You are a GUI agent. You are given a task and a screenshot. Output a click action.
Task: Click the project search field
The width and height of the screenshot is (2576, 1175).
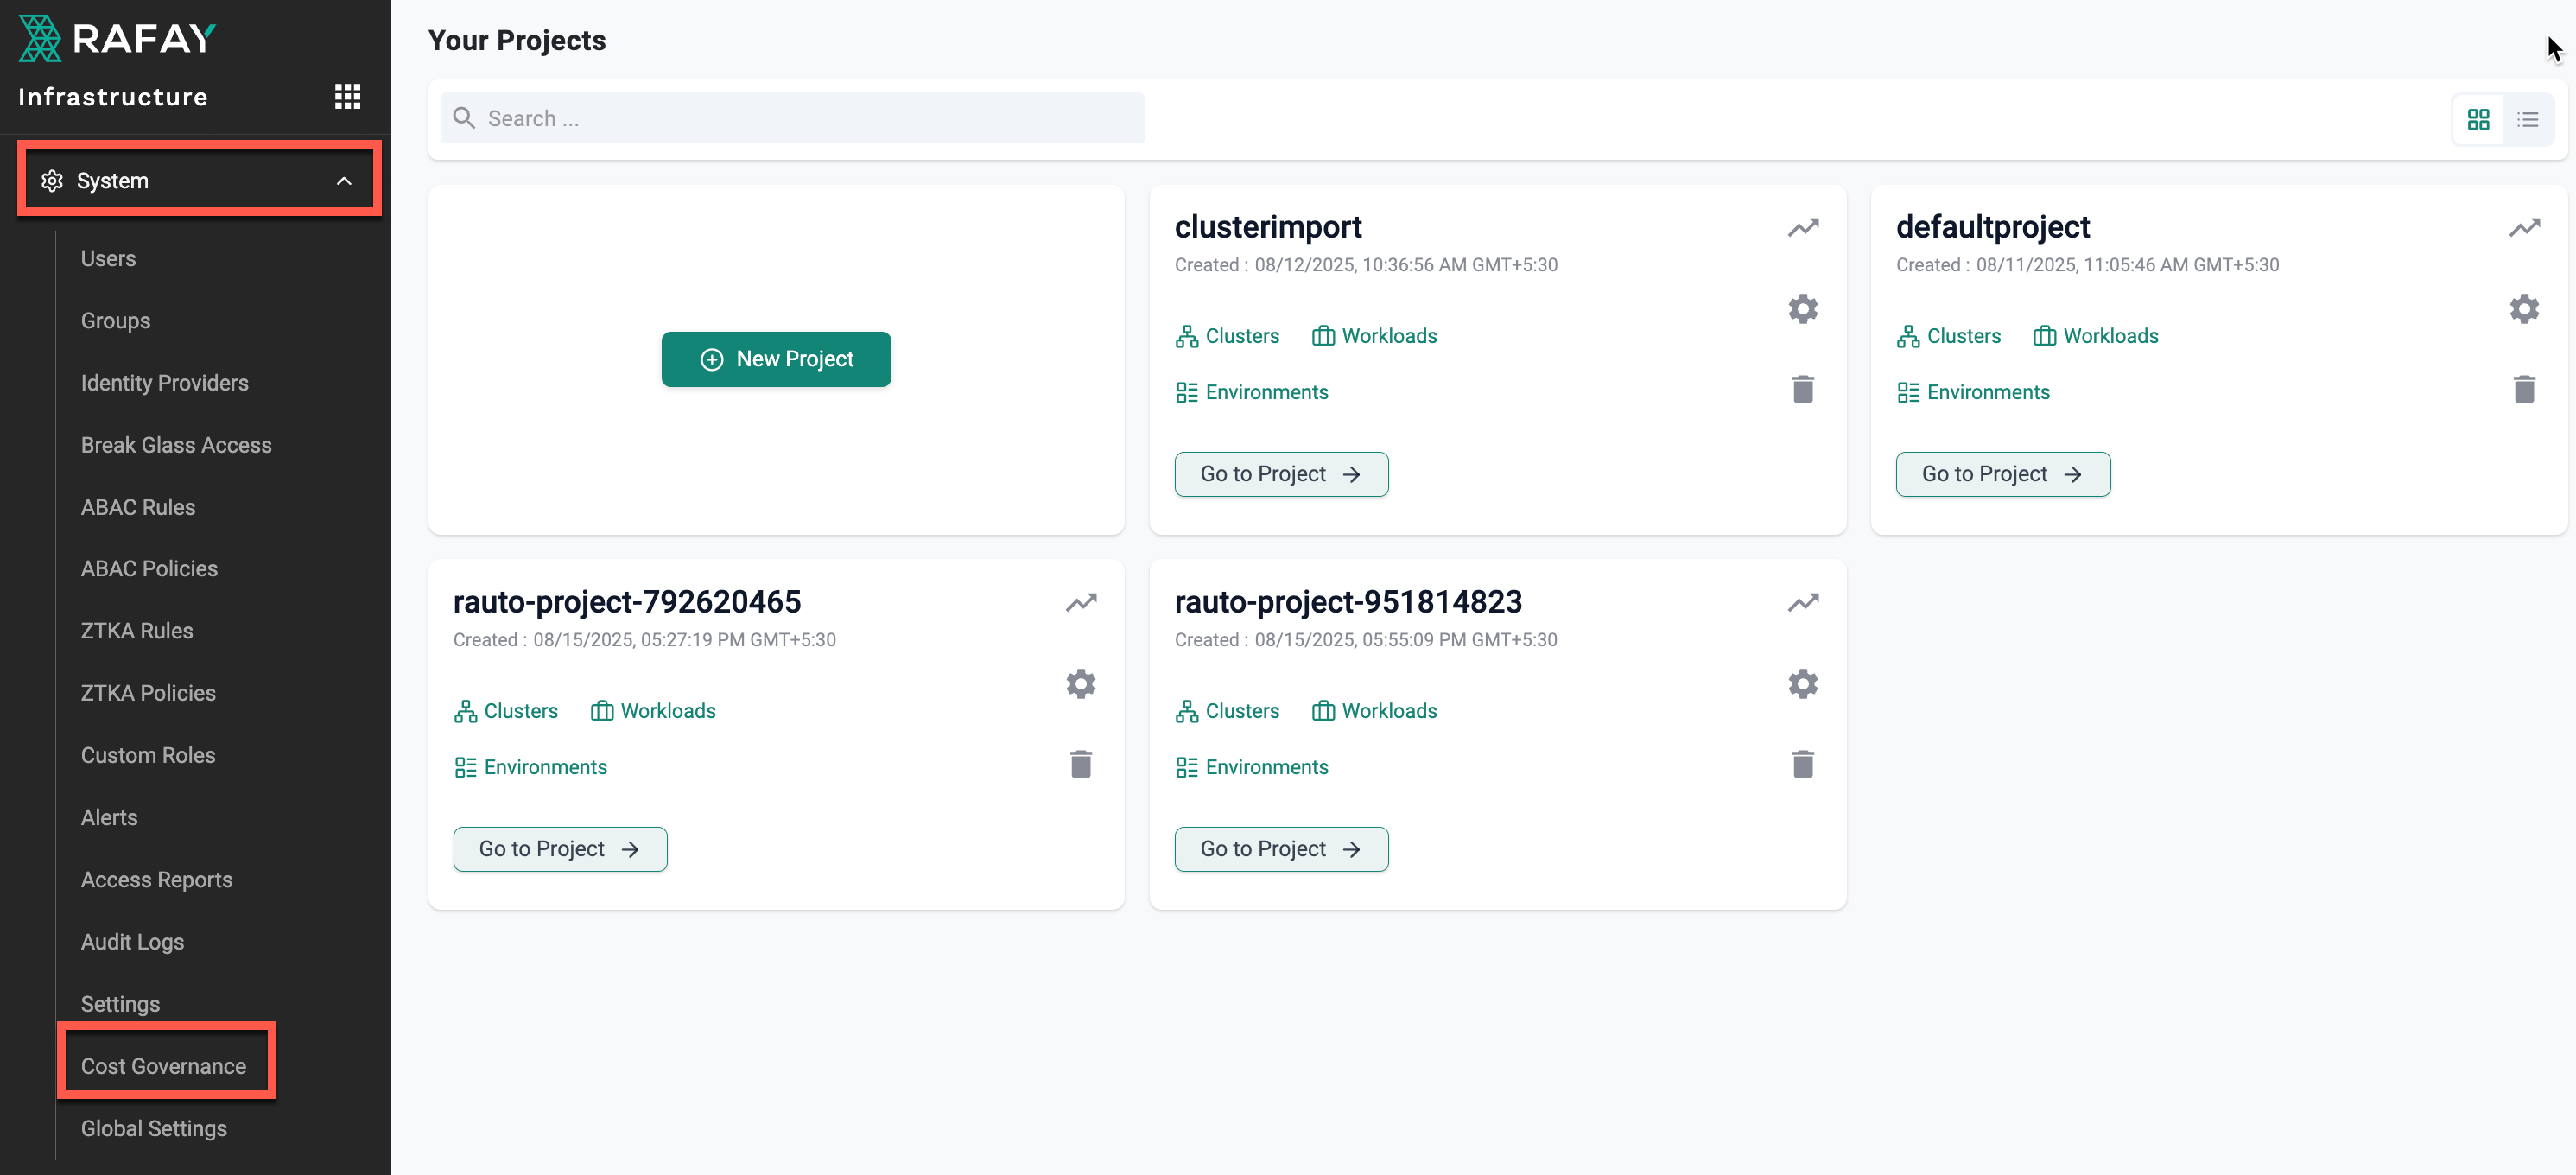click(x=792, y=119)
